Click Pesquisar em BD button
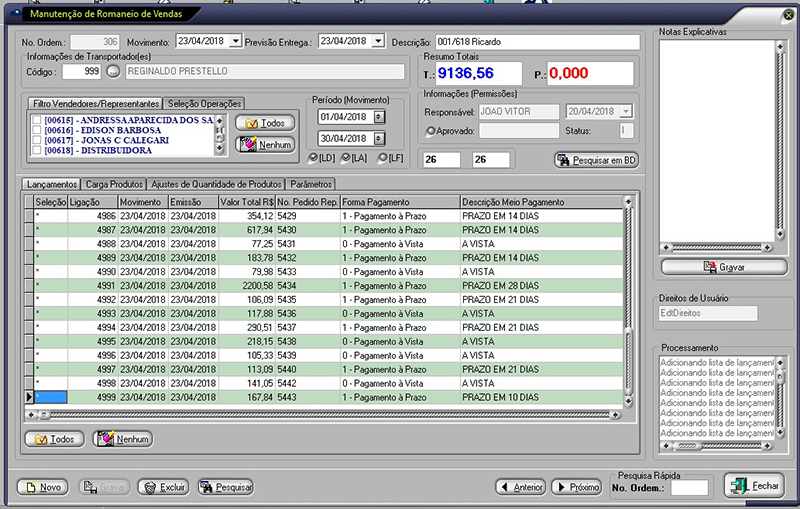This screenshot has width=800, height=509. click(x=596, y=160)
